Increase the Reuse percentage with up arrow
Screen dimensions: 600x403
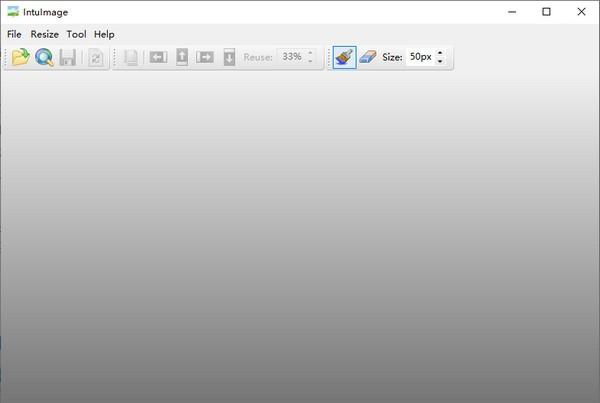310,53
